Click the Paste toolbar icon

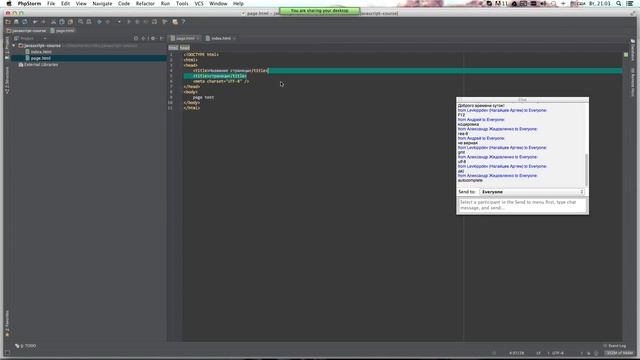tap(70, 22)
